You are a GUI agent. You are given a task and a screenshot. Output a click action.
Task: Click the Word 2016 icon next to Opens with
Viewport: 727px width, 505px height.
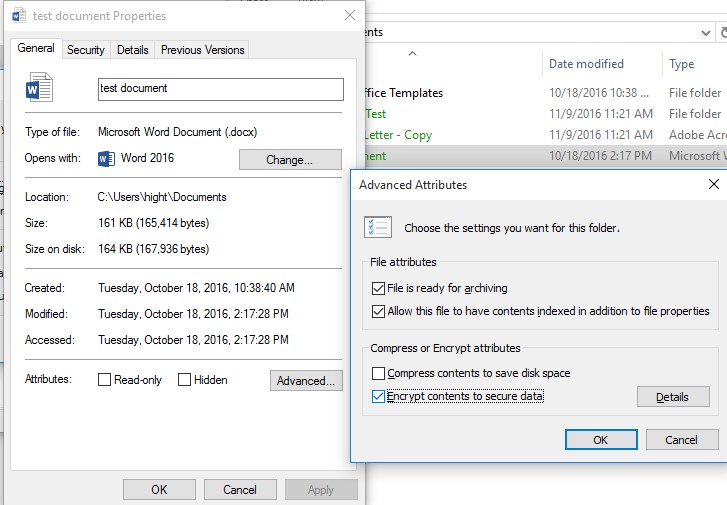click(x=106, y=159)
